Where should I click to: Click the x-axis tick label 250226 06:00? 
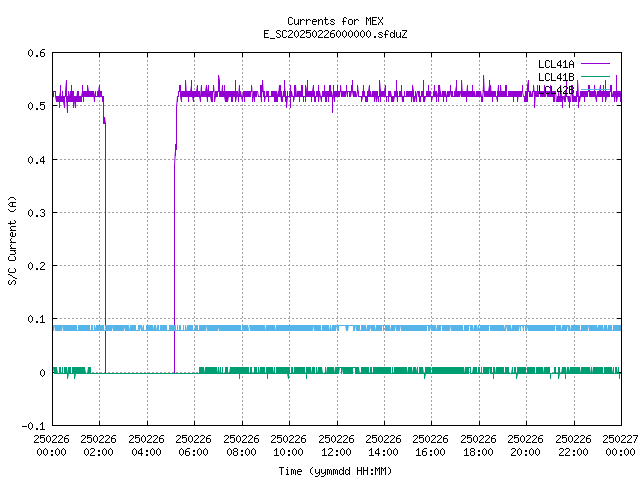(193, 446)
